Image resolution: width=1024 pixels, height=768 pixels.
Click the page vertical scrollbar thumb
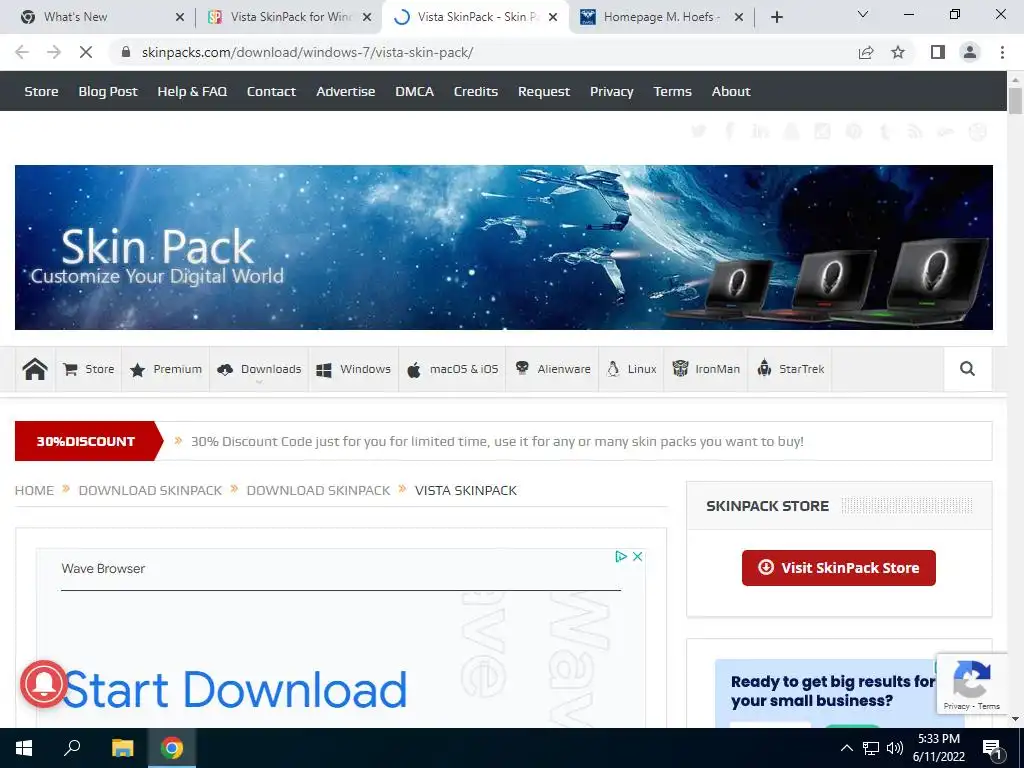click(1015, 101)
